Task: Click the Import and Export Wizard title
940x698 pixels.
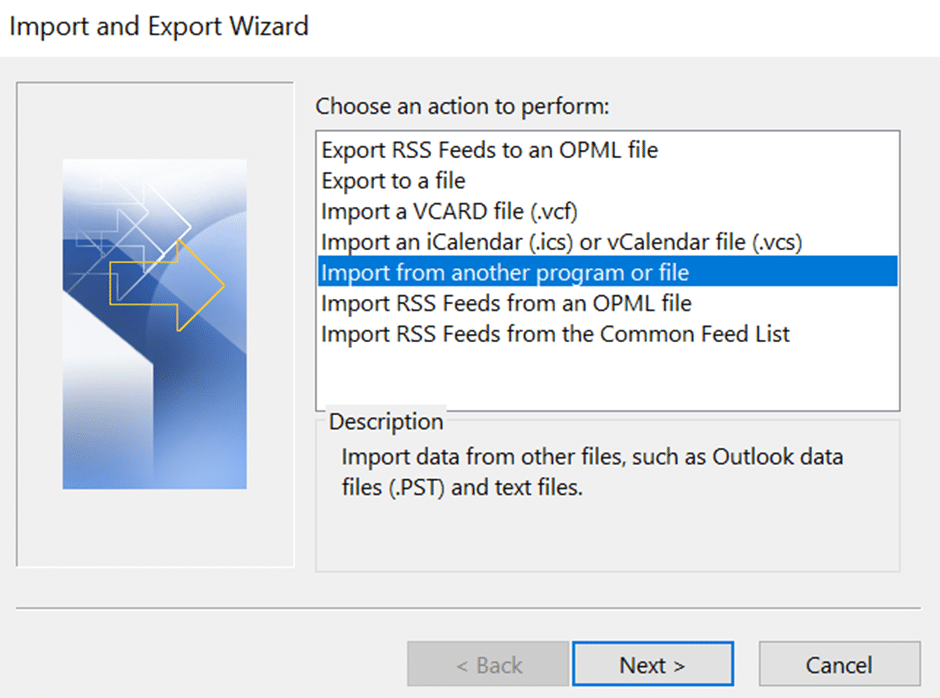Action: click(x=158, y=26)
